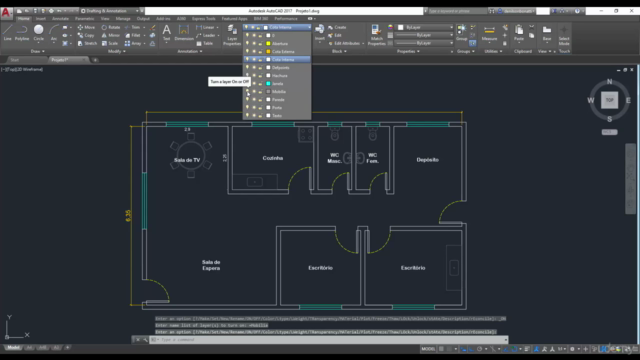Click the Array tool

[x=133, y=43]
